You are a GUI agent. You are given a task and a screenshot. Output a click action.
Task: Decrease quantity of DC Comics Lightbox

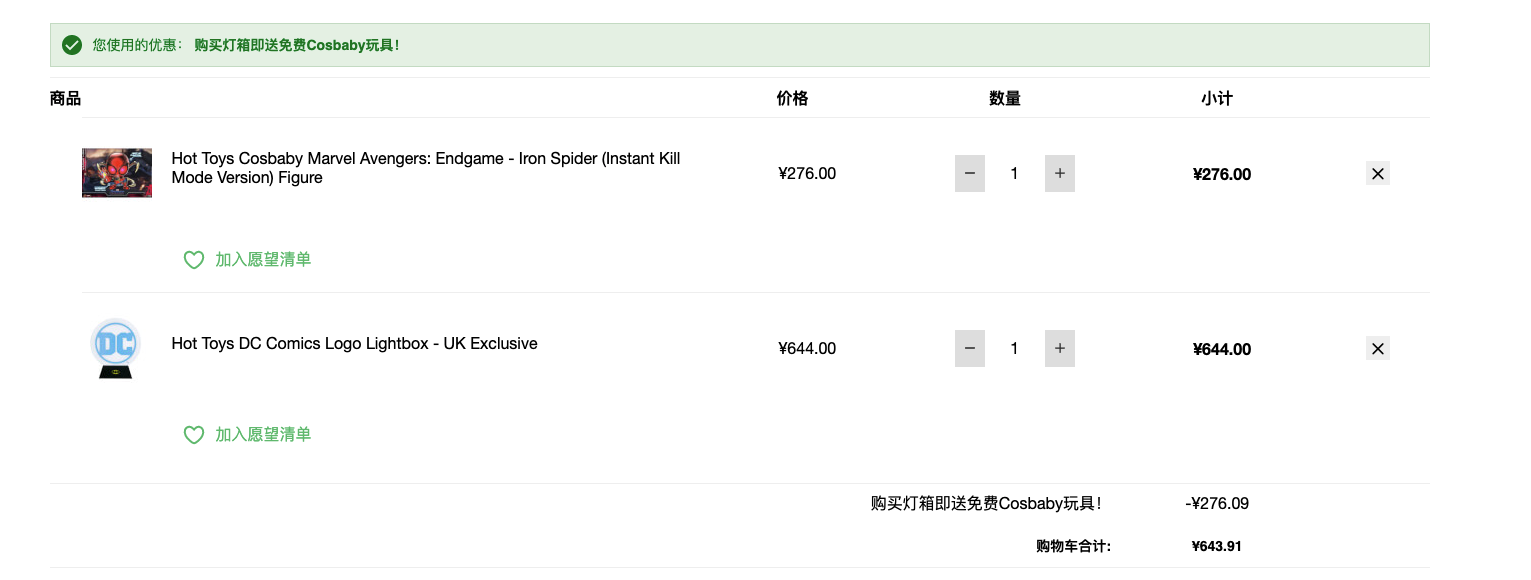[x=970, y=349]
